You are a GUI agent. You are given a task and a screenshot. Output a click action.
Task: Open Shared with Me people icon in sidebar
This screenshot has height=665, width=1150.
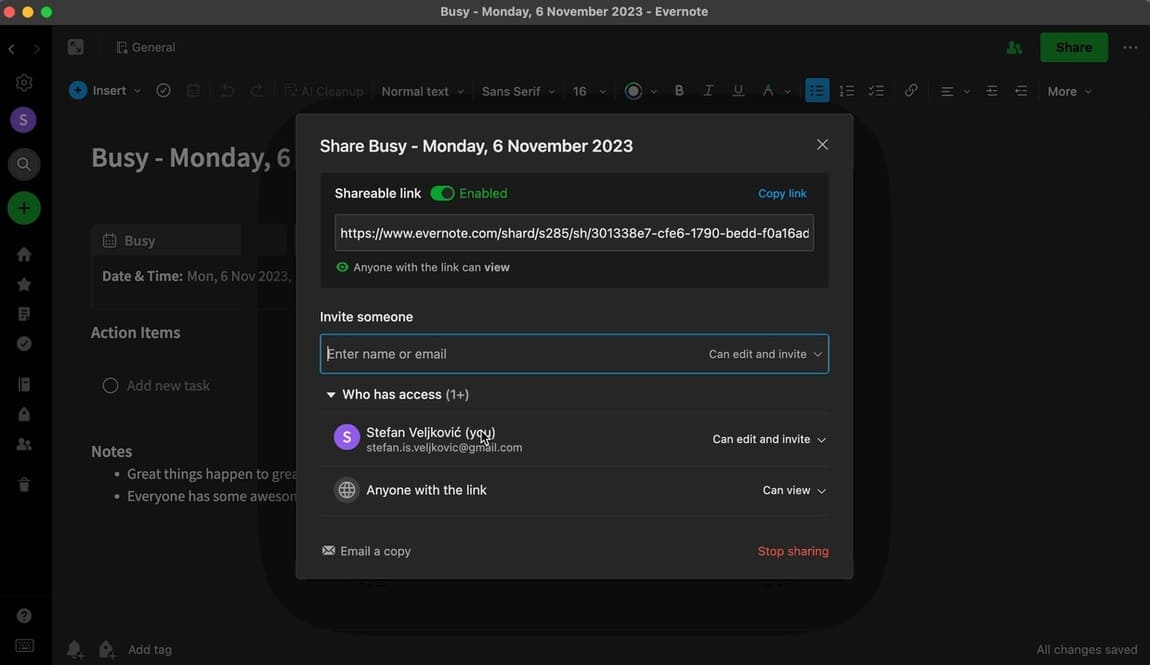[24, 444]
